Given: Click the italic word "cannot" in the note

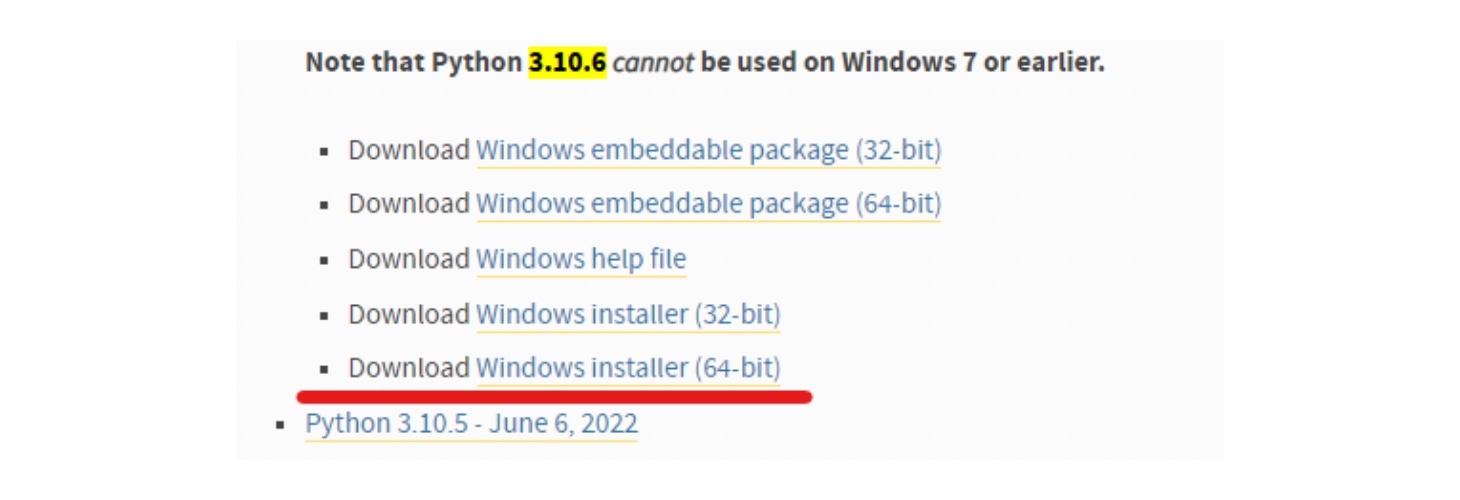Looking at the screenshot, I should 653,62.
